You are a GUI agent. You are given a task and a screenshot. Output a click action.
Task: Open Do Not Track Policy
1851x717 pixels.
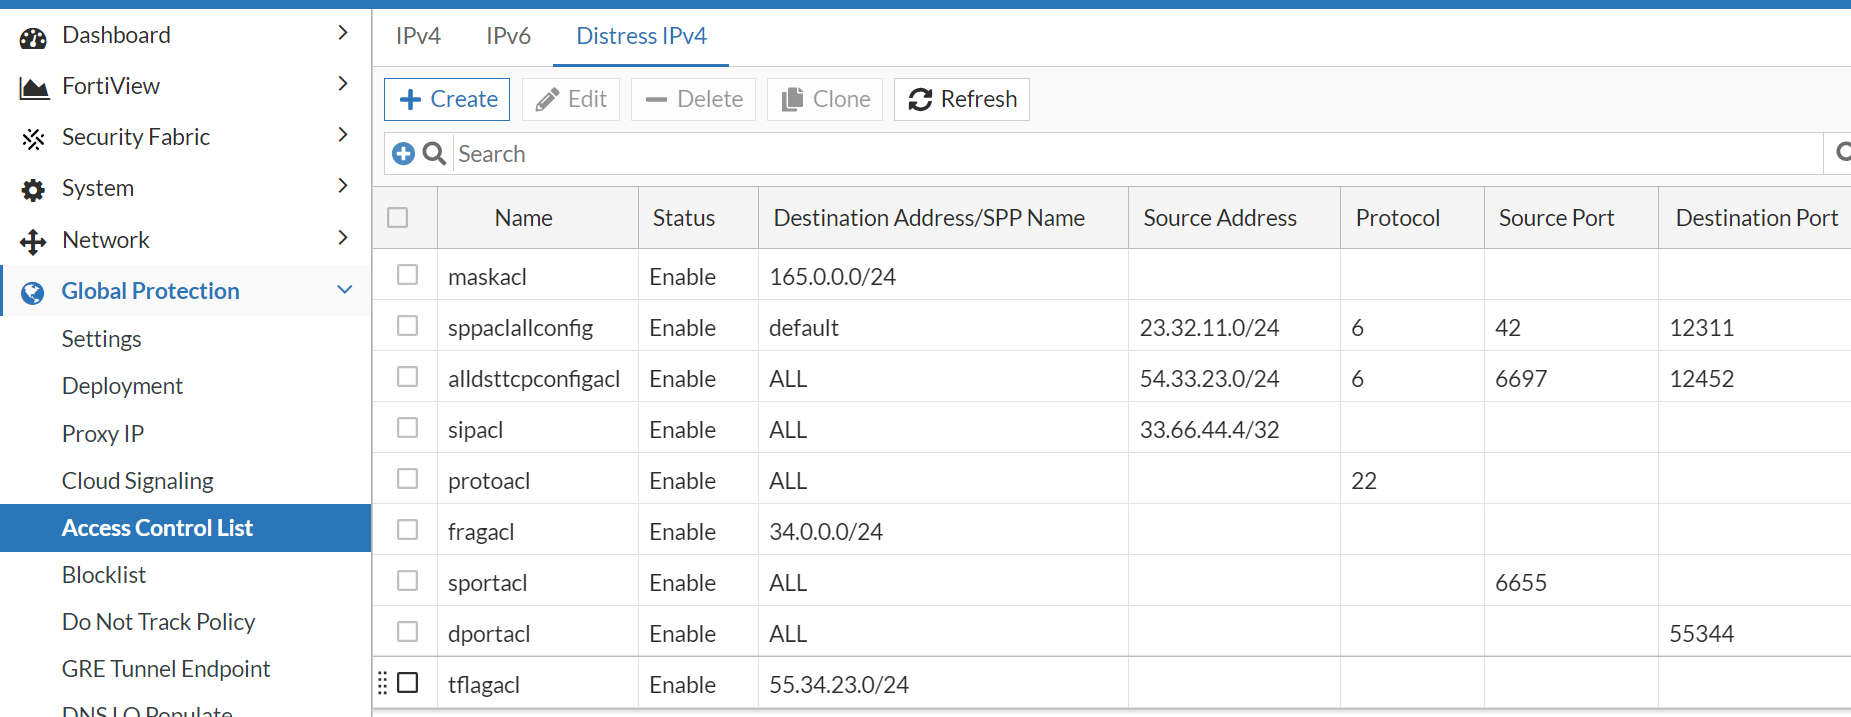point(159,622)
